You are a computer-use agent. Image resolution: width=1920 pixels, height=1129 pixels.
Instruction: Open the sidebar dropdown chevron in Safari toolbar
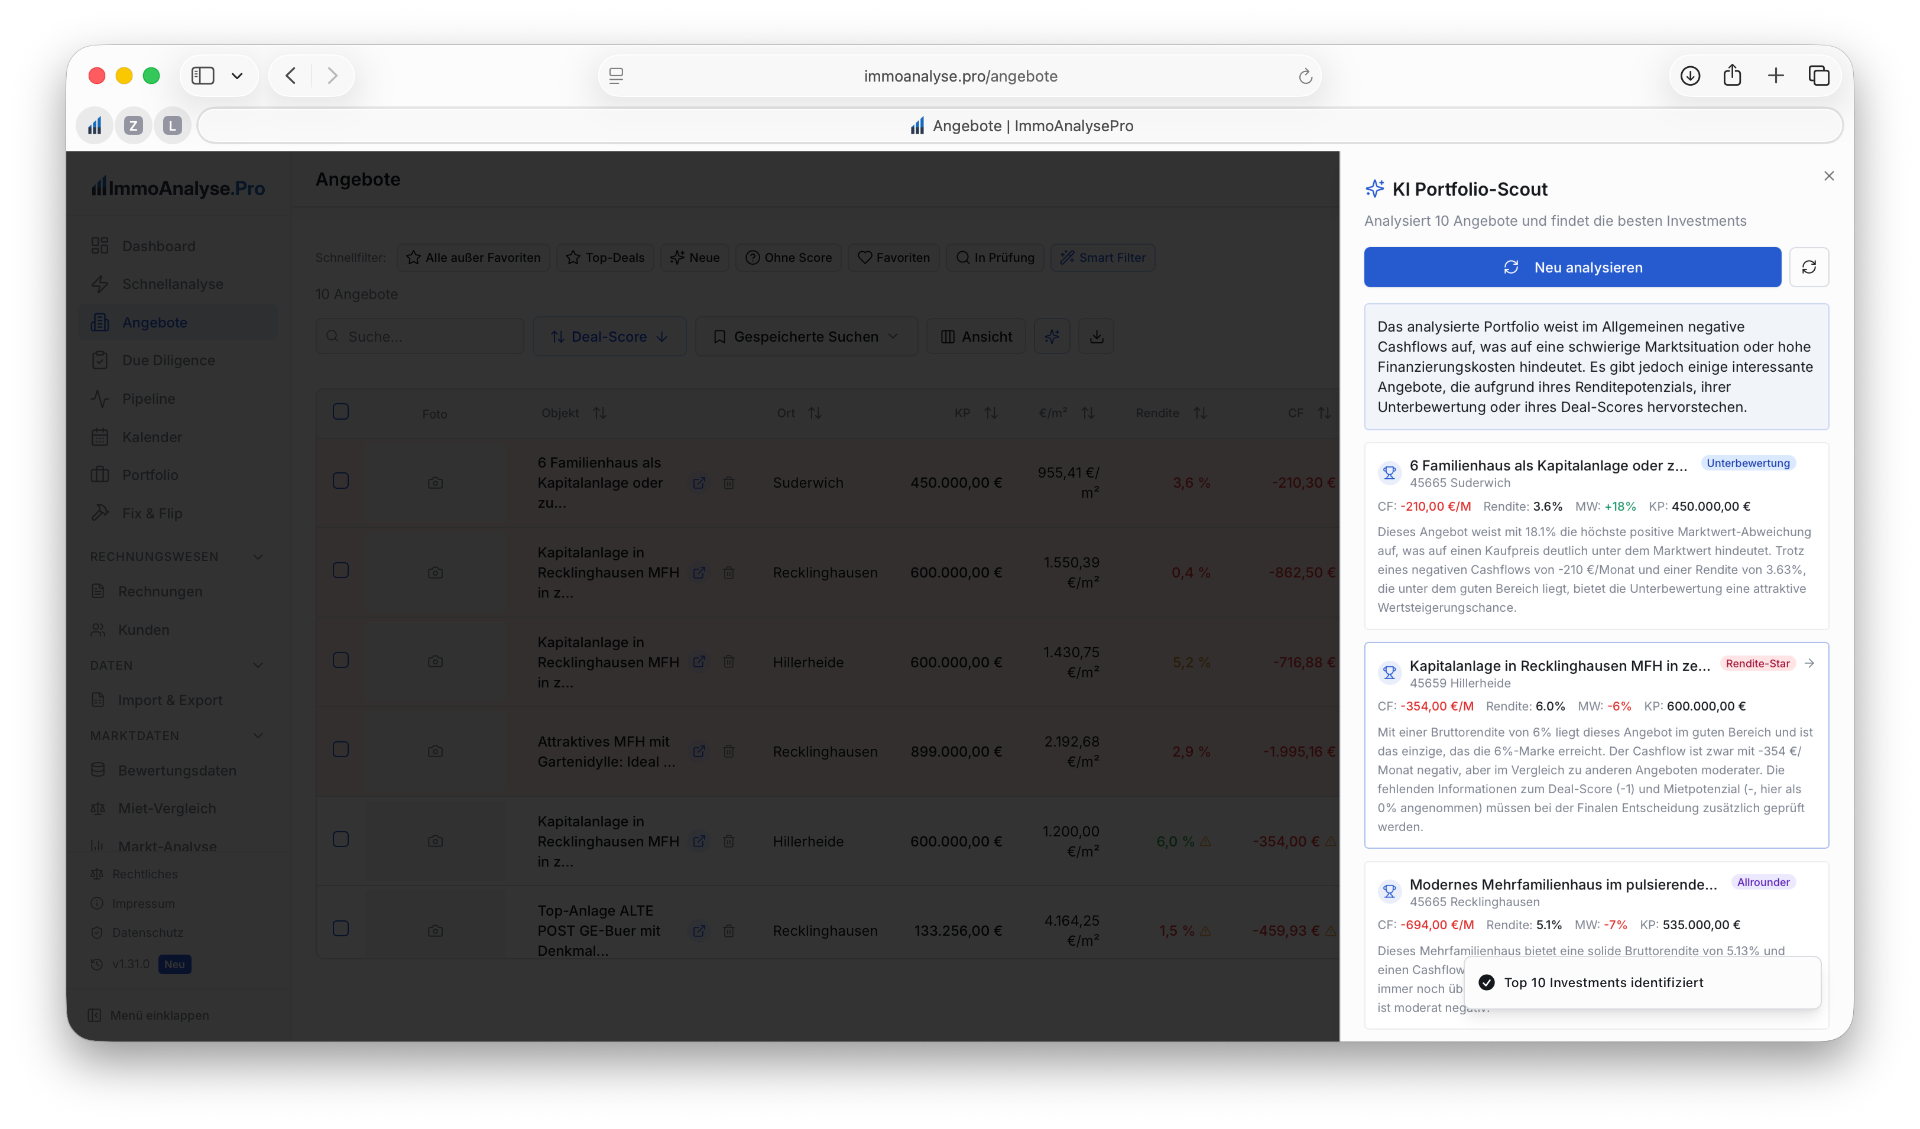point(237,76)
